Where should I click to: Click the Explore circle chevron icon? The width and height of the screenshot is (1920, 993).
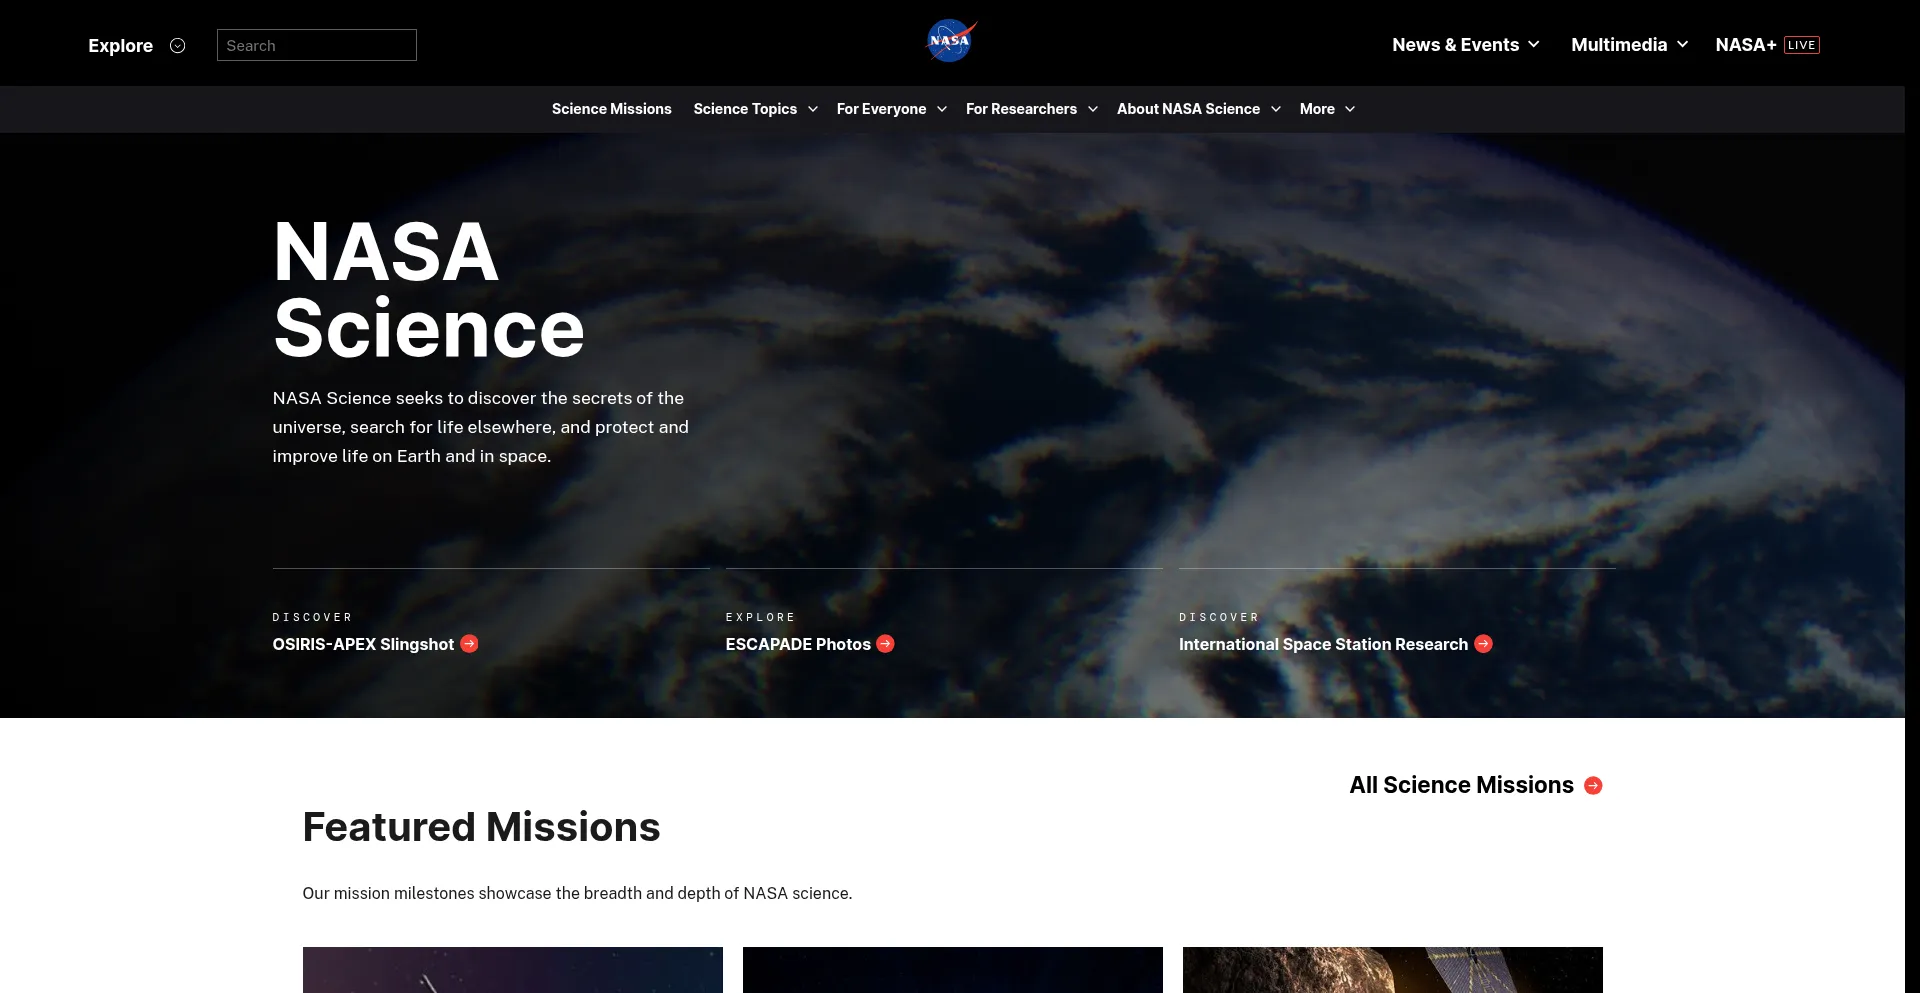click(x=178, y=46)
